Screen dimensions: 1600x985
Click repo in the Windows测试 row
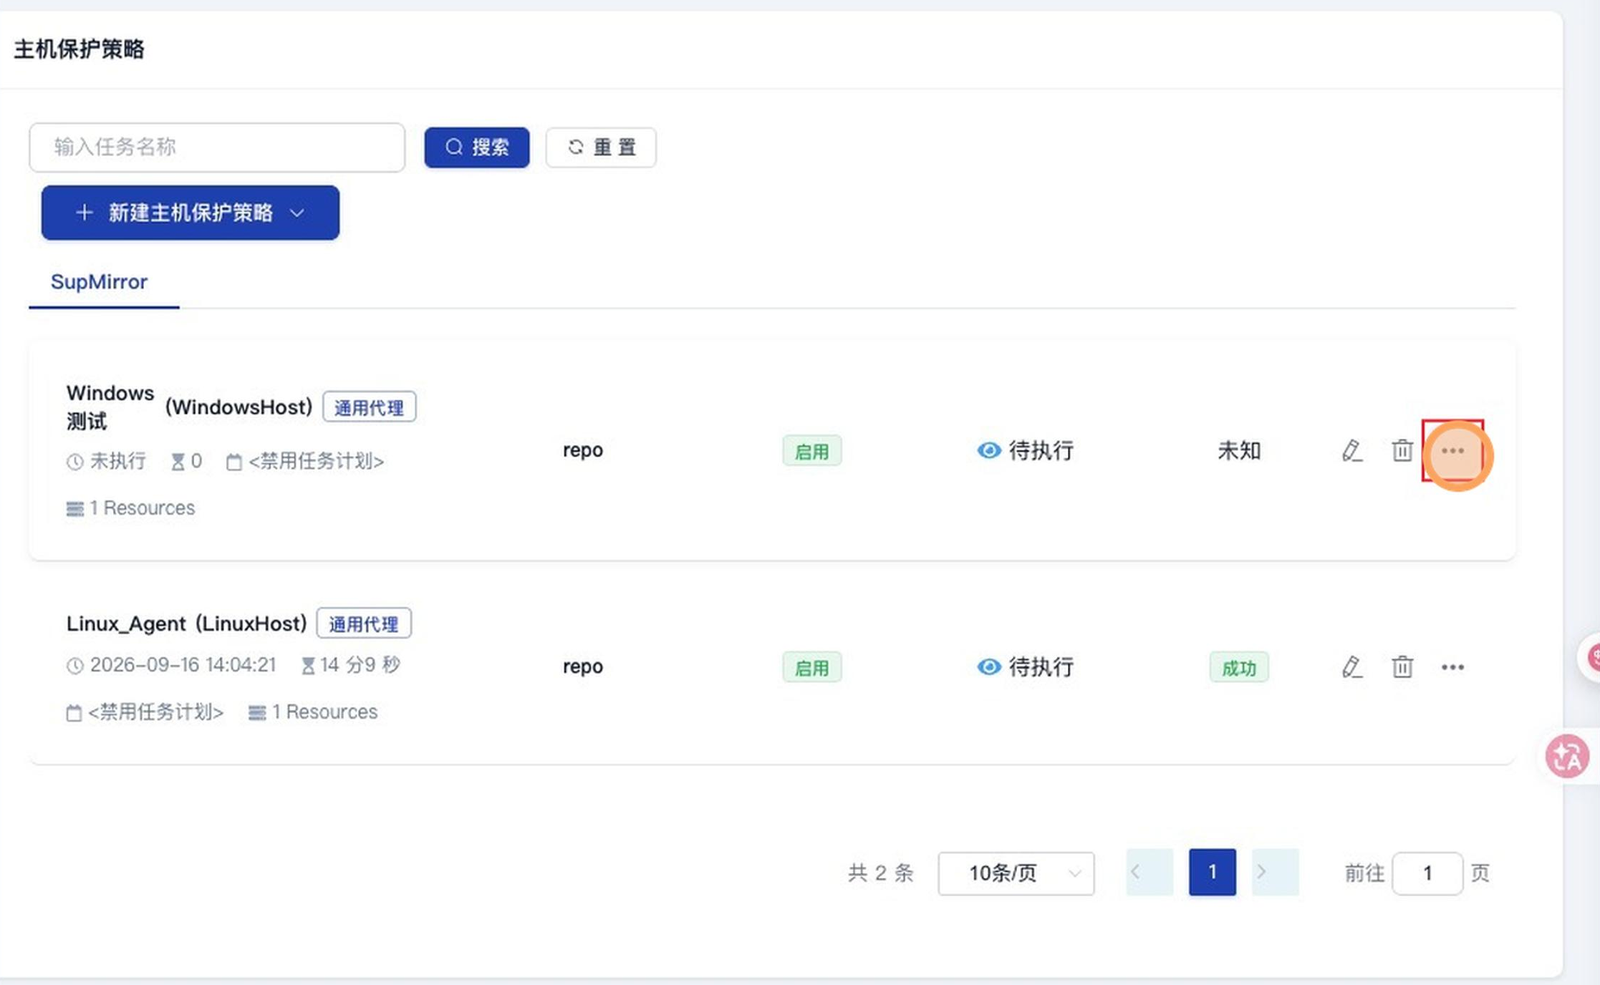[583, 450]
